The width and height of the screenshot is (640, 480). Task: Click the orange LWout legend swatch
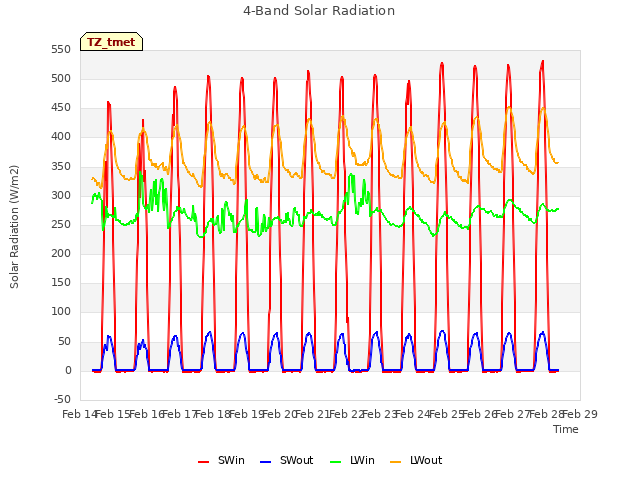[396, 462]
